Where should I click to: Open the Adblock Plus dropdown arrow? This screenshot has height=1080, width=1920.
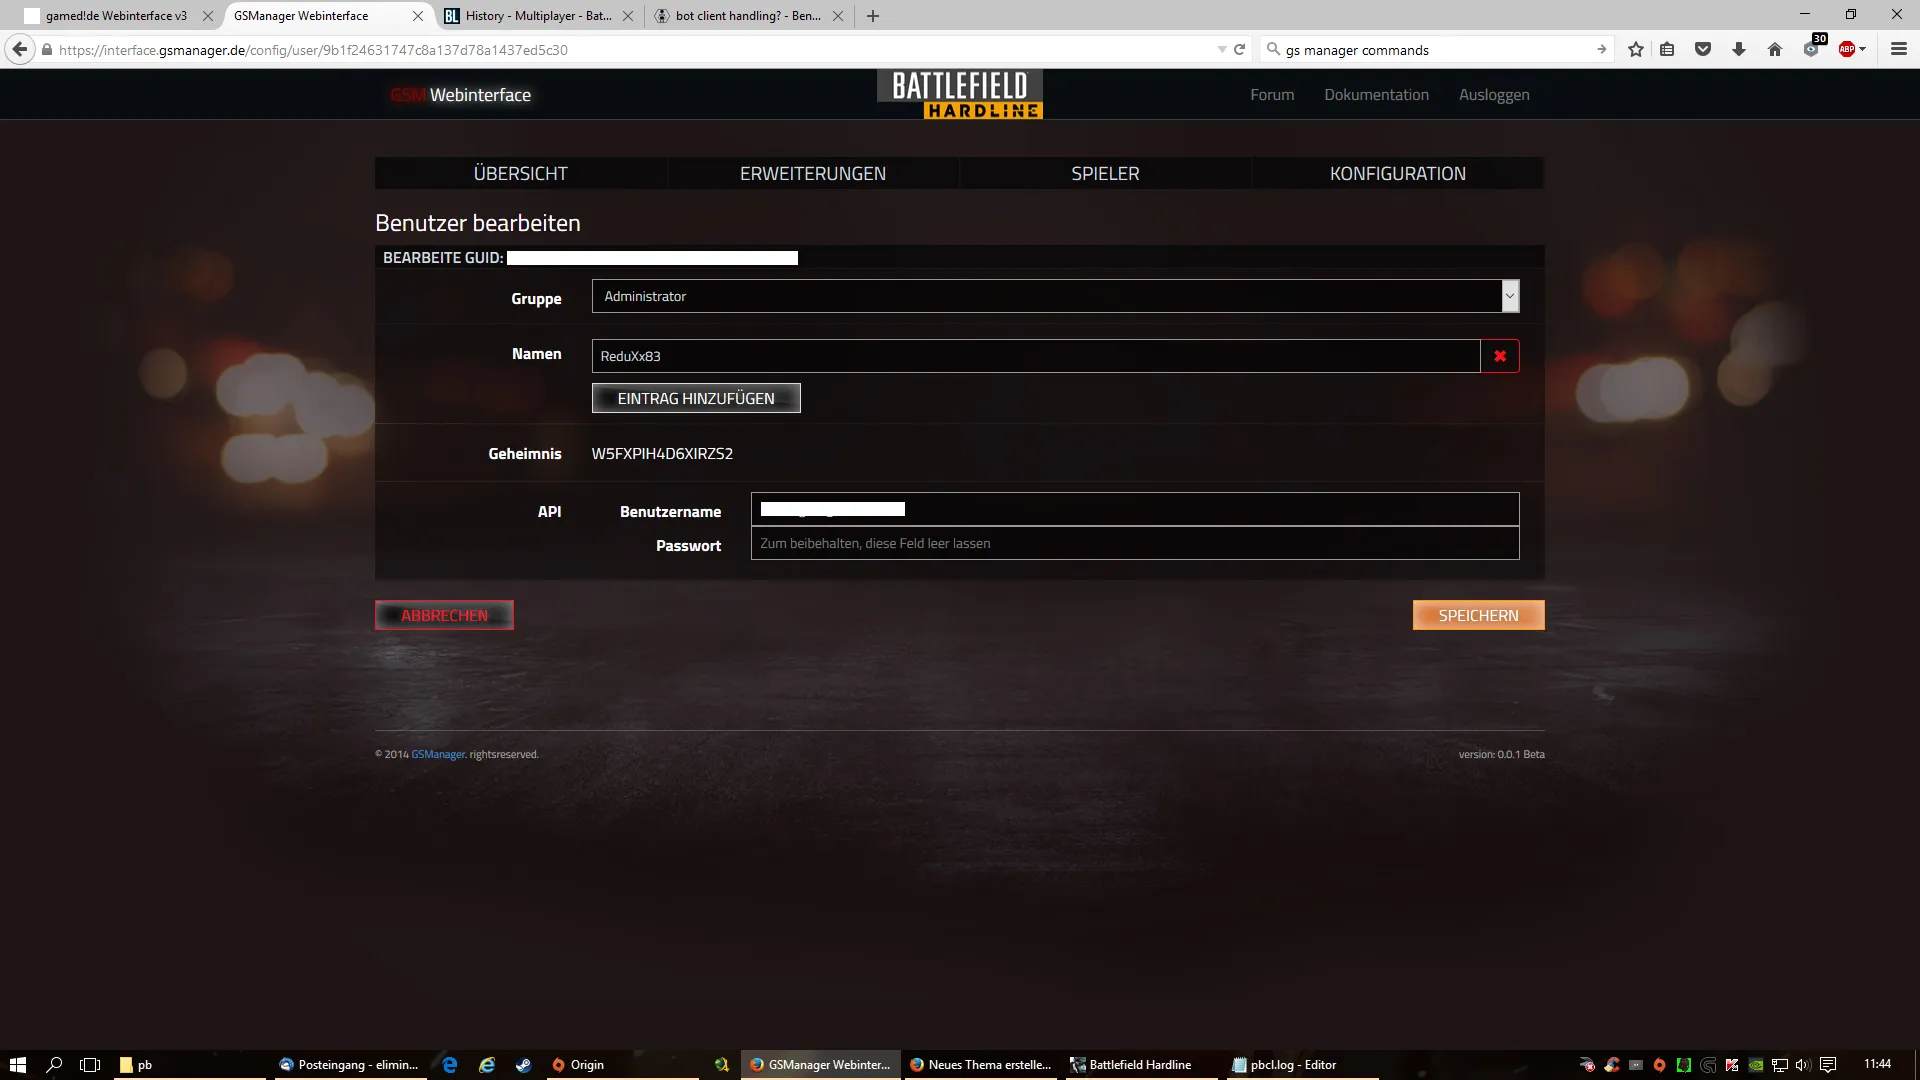1863,49
